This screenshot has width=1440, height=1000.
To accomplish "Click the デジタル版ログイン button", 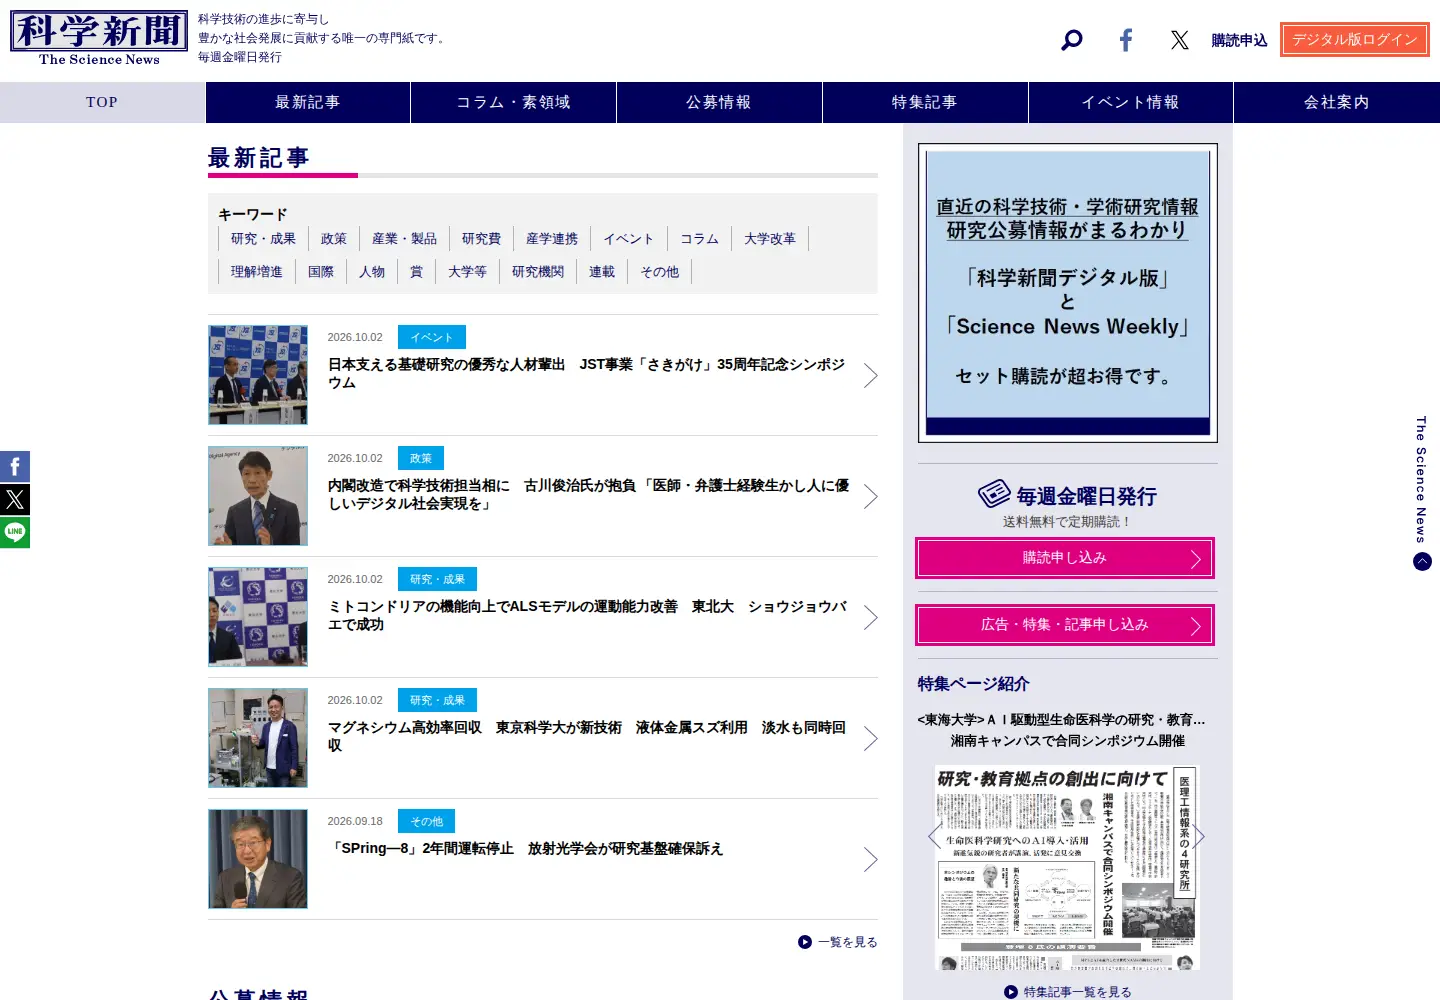I will coord(1355,40).
